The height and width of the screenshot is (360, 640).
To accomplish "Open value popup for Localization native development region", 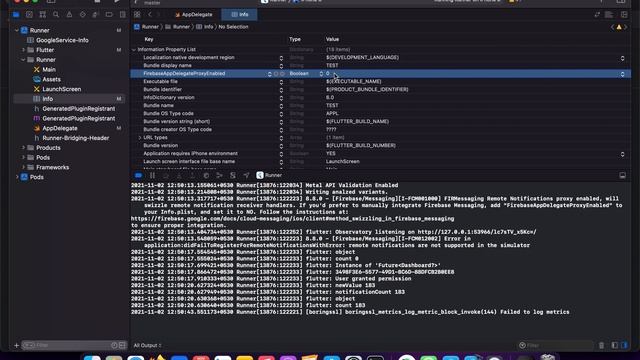I will click(622, 58).
